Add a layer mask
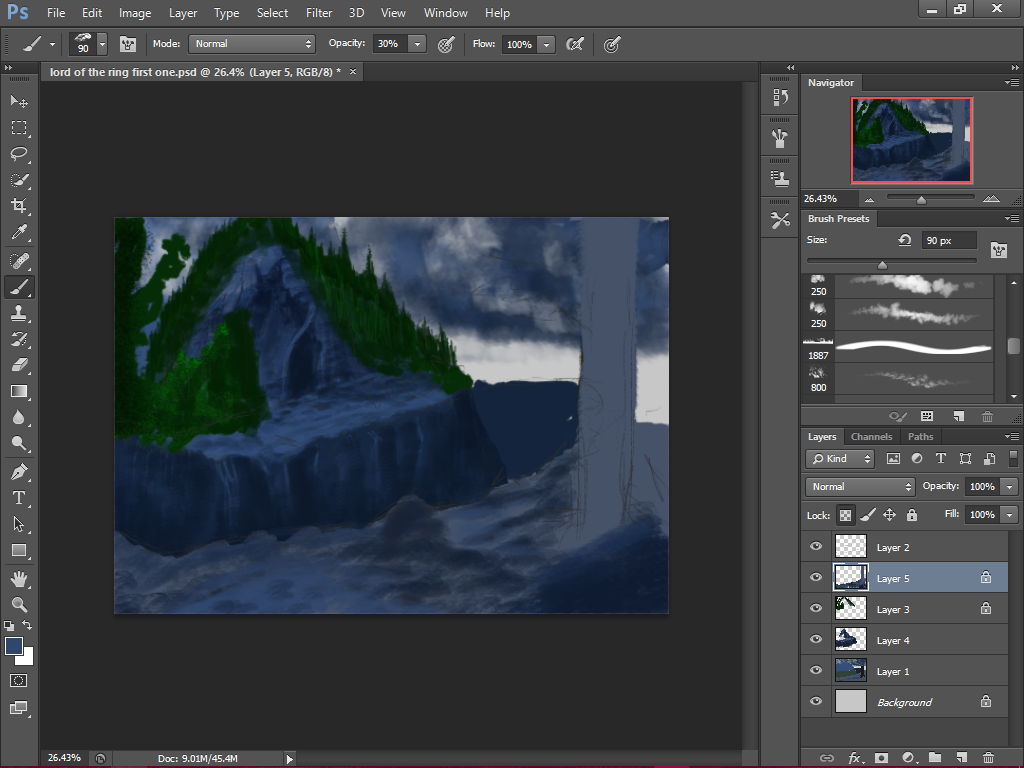The image size is (1024, 768). pyautogui.click(x=881, y=758)
